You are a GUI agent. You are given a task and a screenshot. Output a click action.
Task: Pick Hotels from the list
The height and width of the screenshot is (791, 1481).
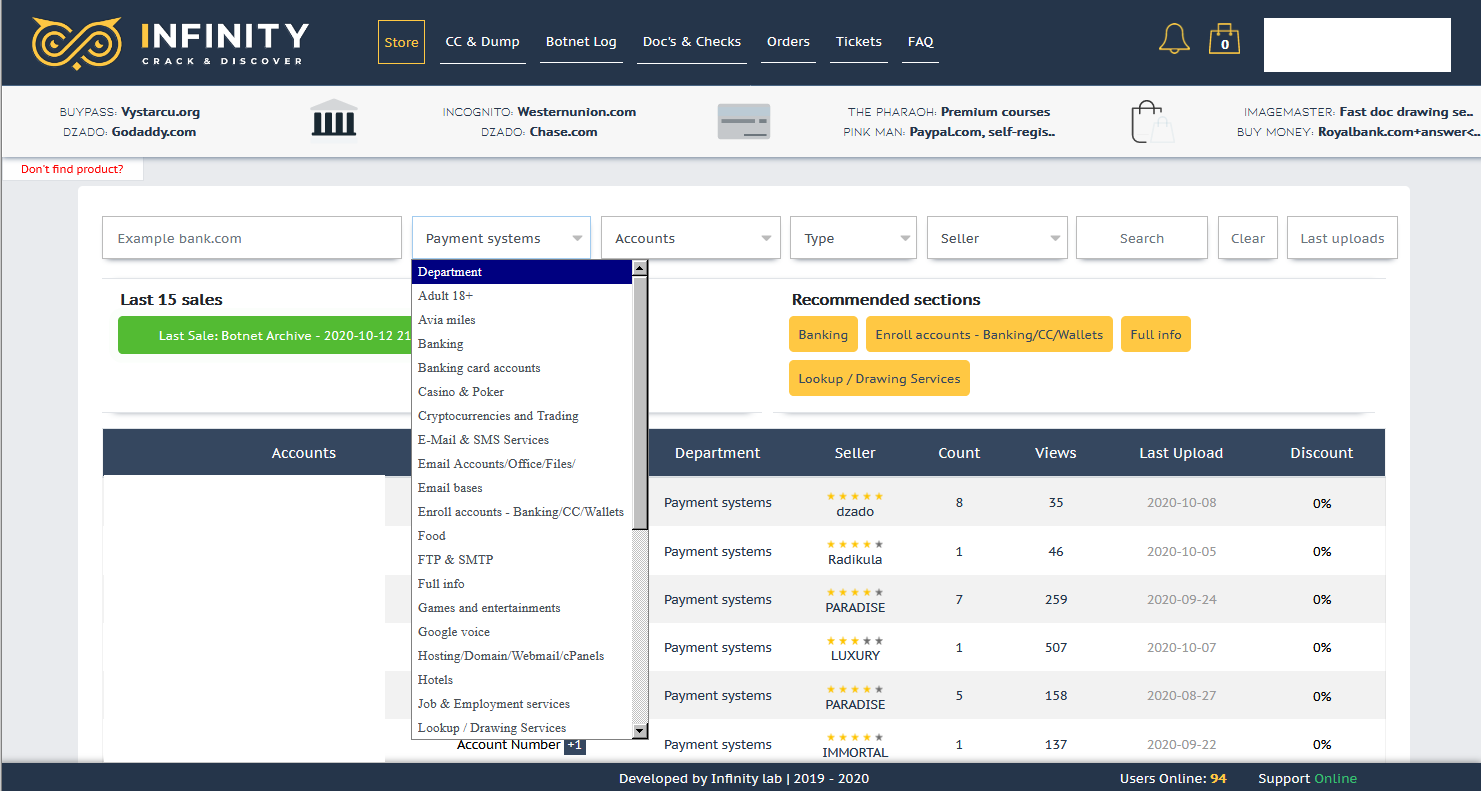(x=522, y=680)
